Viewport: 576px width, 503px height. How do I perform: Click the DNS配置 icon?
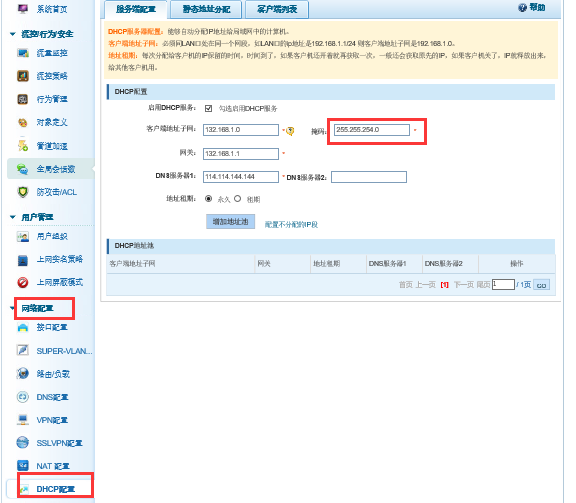pyautogui.click(x=23, y=397)
